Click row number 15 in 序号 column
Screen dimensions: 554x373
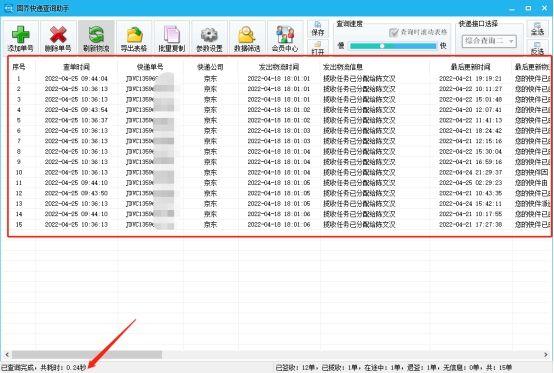tap(19, 224)
